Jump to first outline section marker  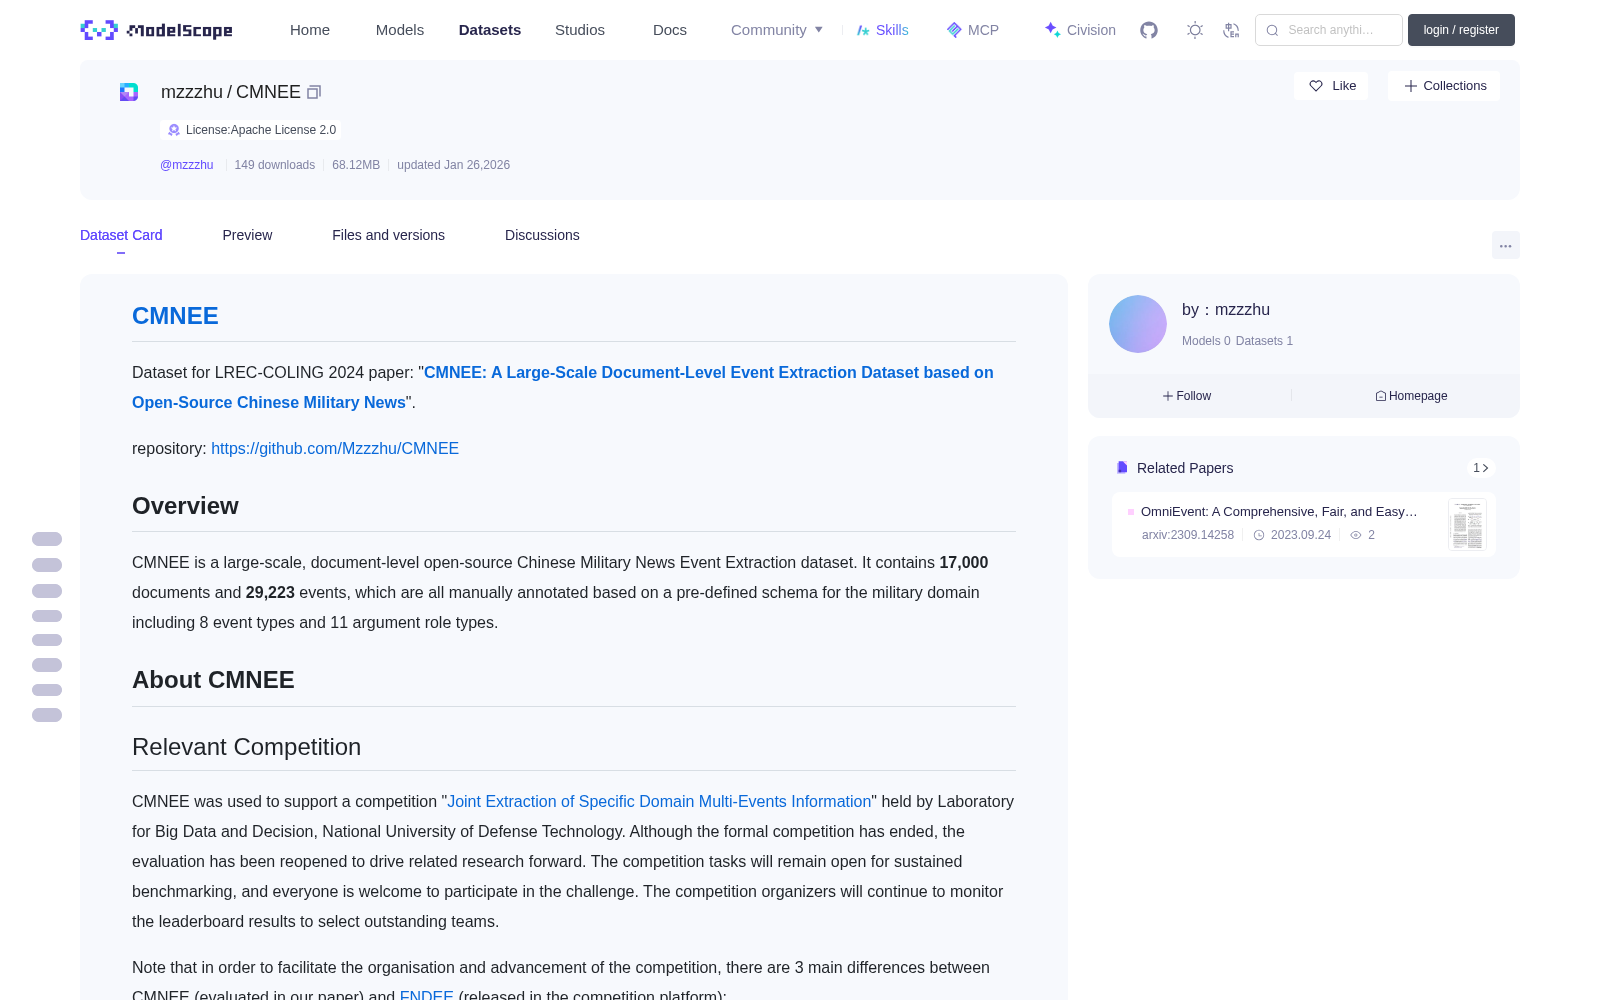47,539
